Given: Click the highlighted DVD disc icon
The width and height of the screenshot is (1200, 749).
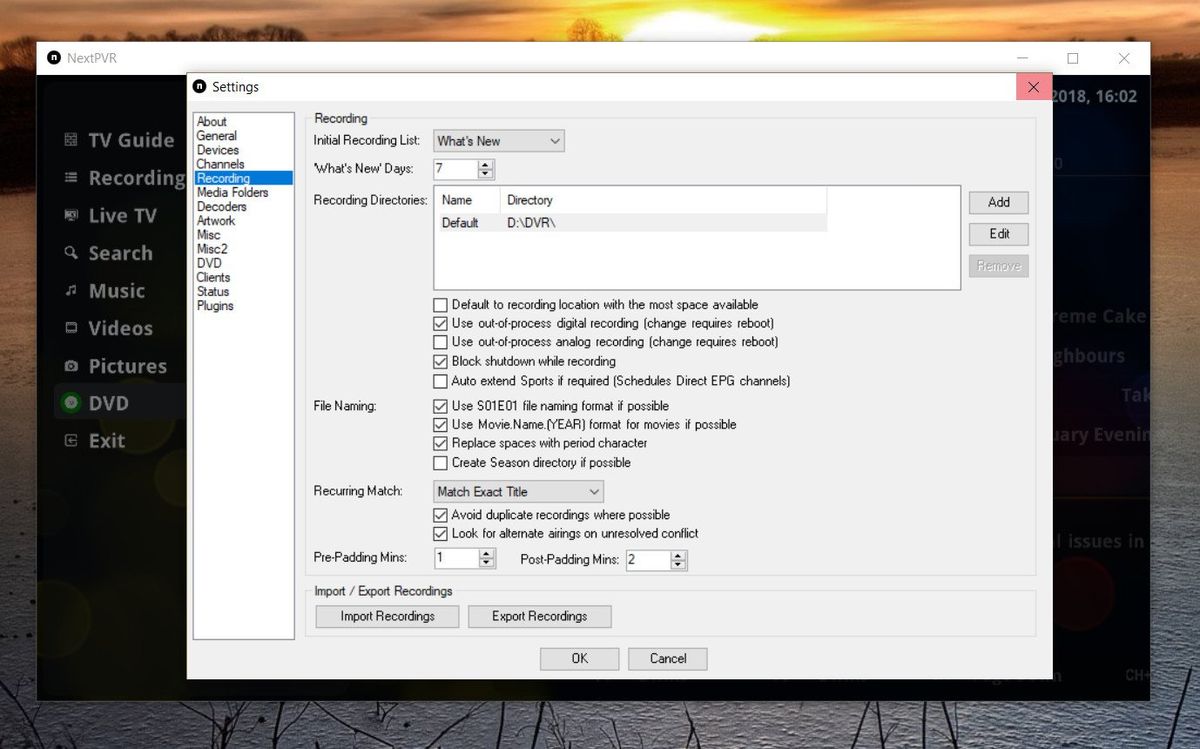Looking at the screenshot, I should coord(70,403).
